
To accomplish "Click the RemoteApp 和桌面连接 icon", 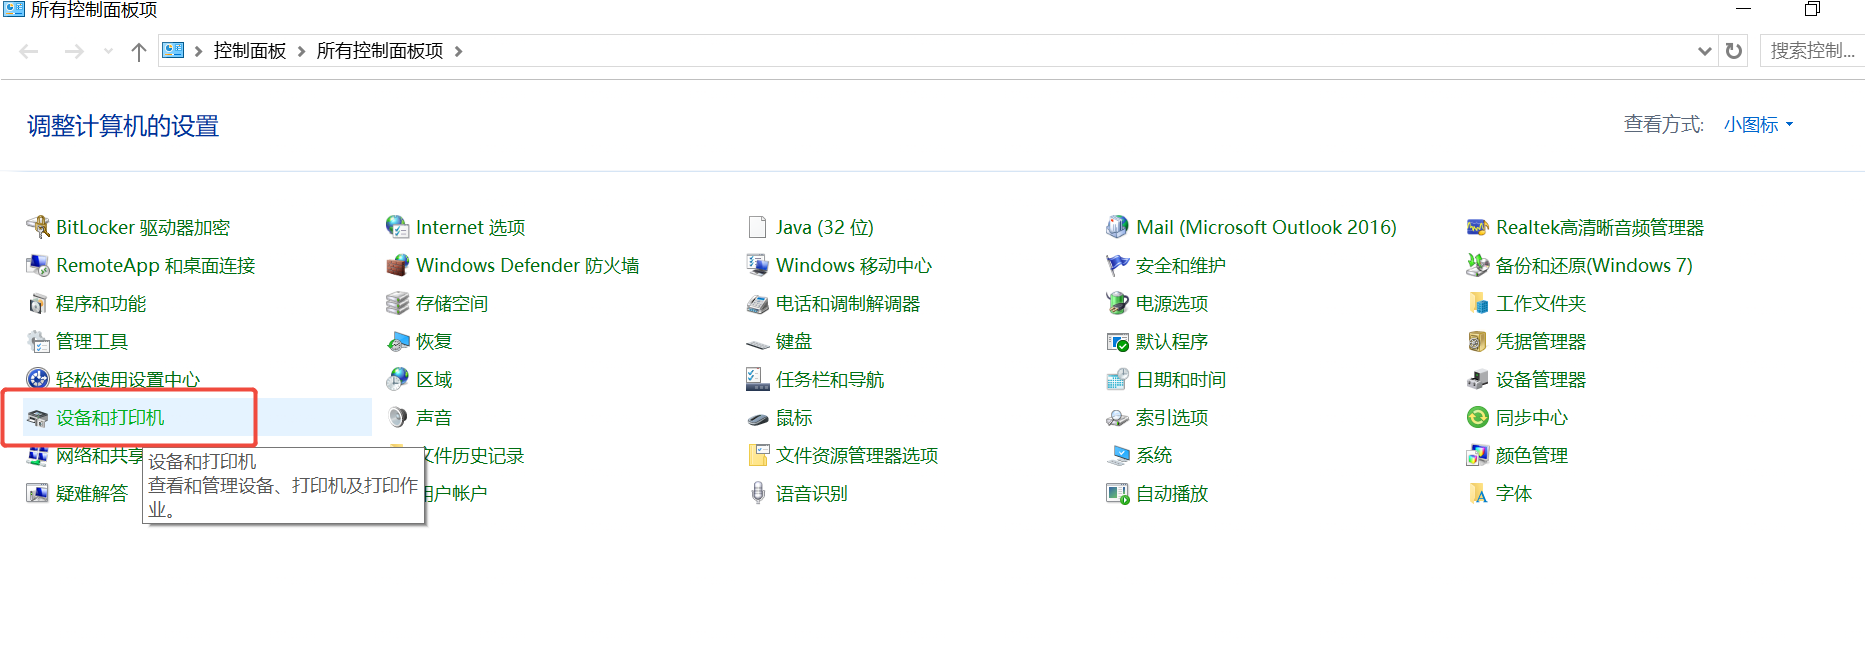I will 38,265.
